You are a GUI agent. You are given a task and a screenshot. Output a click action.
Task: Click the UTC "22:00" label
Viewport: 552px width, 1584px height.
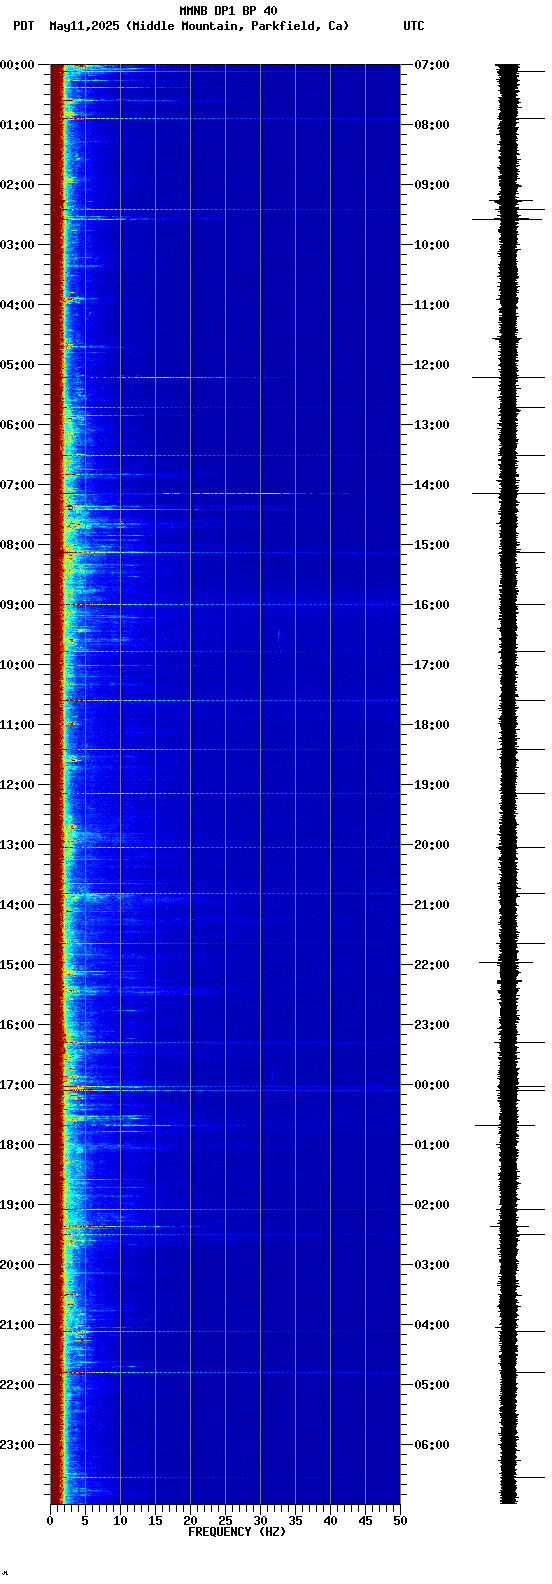[432, 965]
